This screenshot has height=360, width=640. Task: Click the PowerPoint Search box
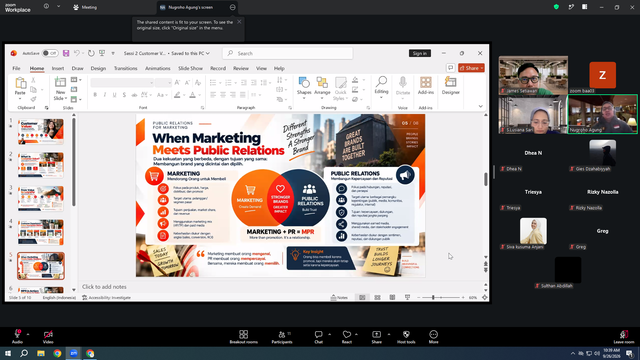[x=287, y=53]
